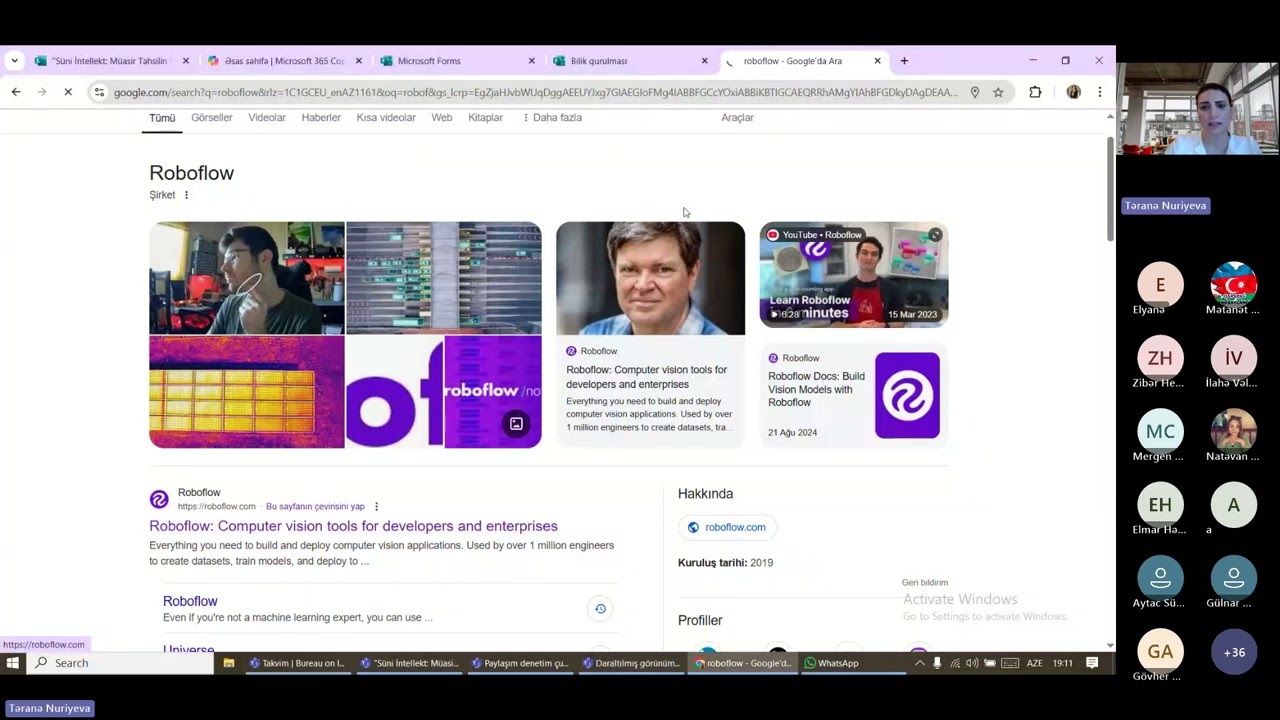1280x720 pixels.
Task: Stop loading the page
Action: (x=68, y=92)
